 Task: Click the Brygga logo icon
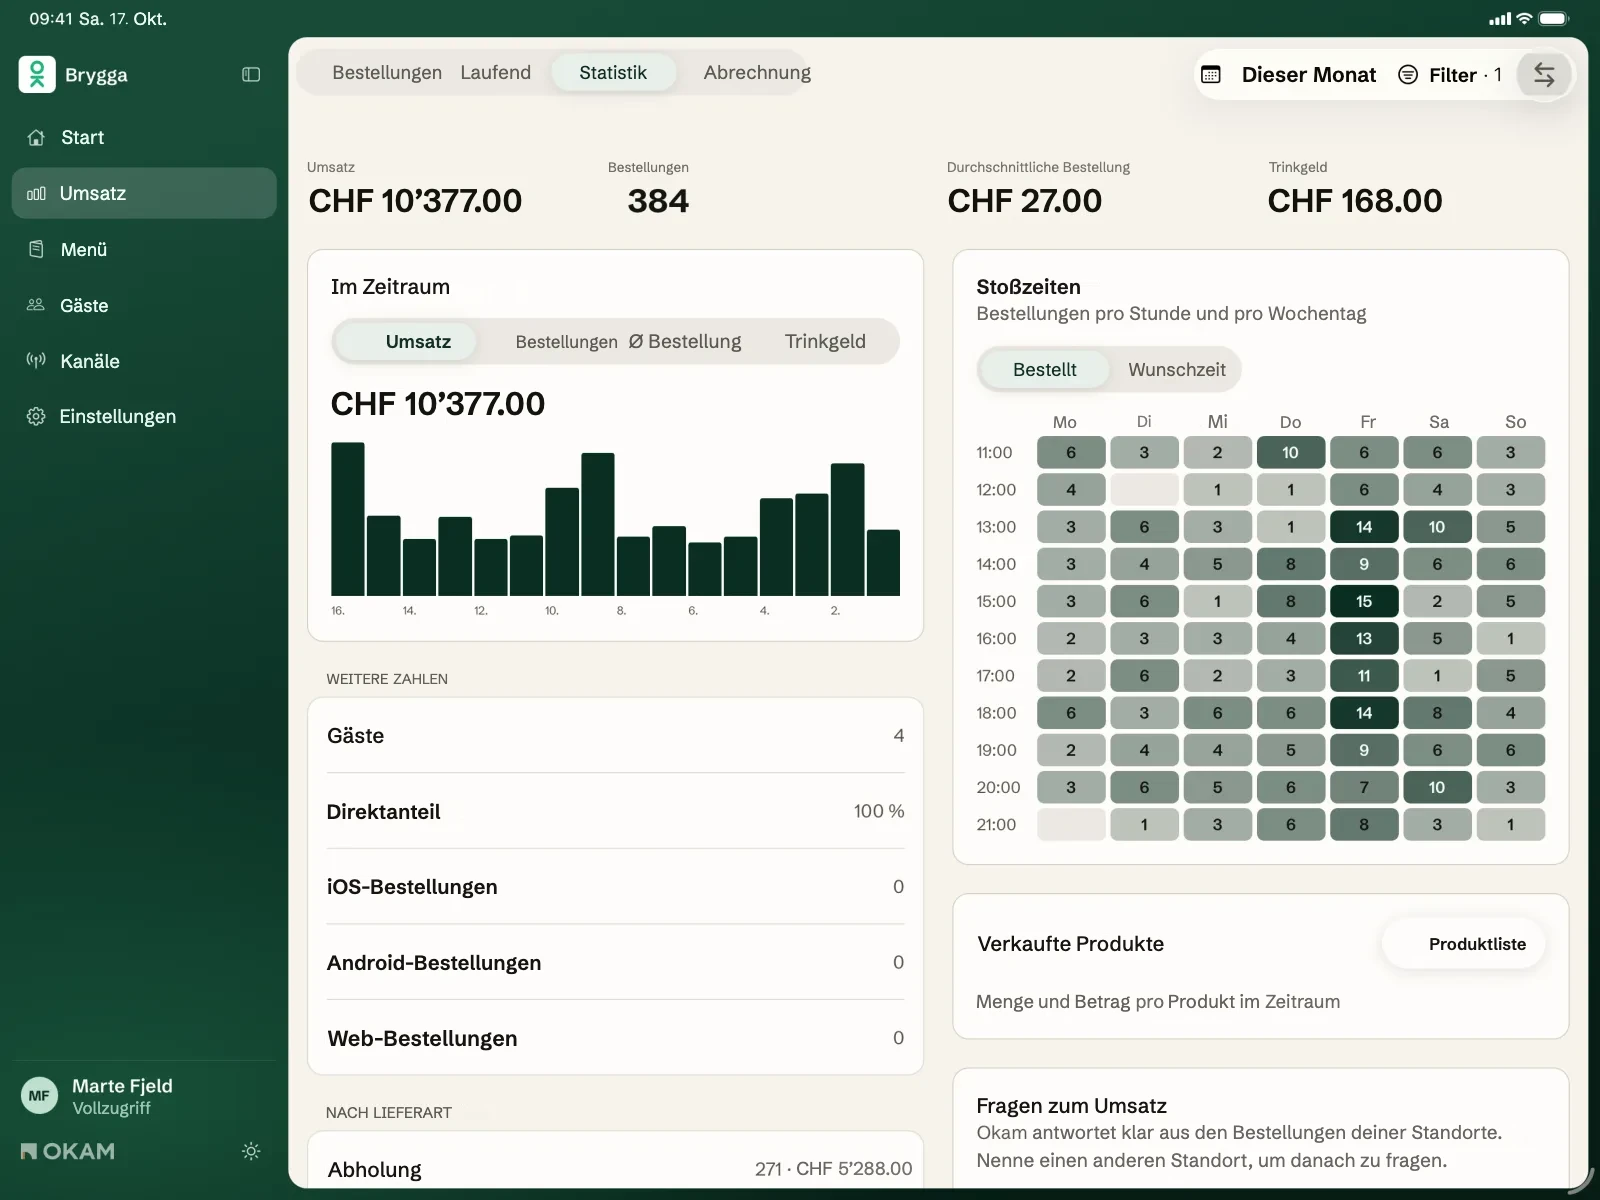click(x=37, y=75)
